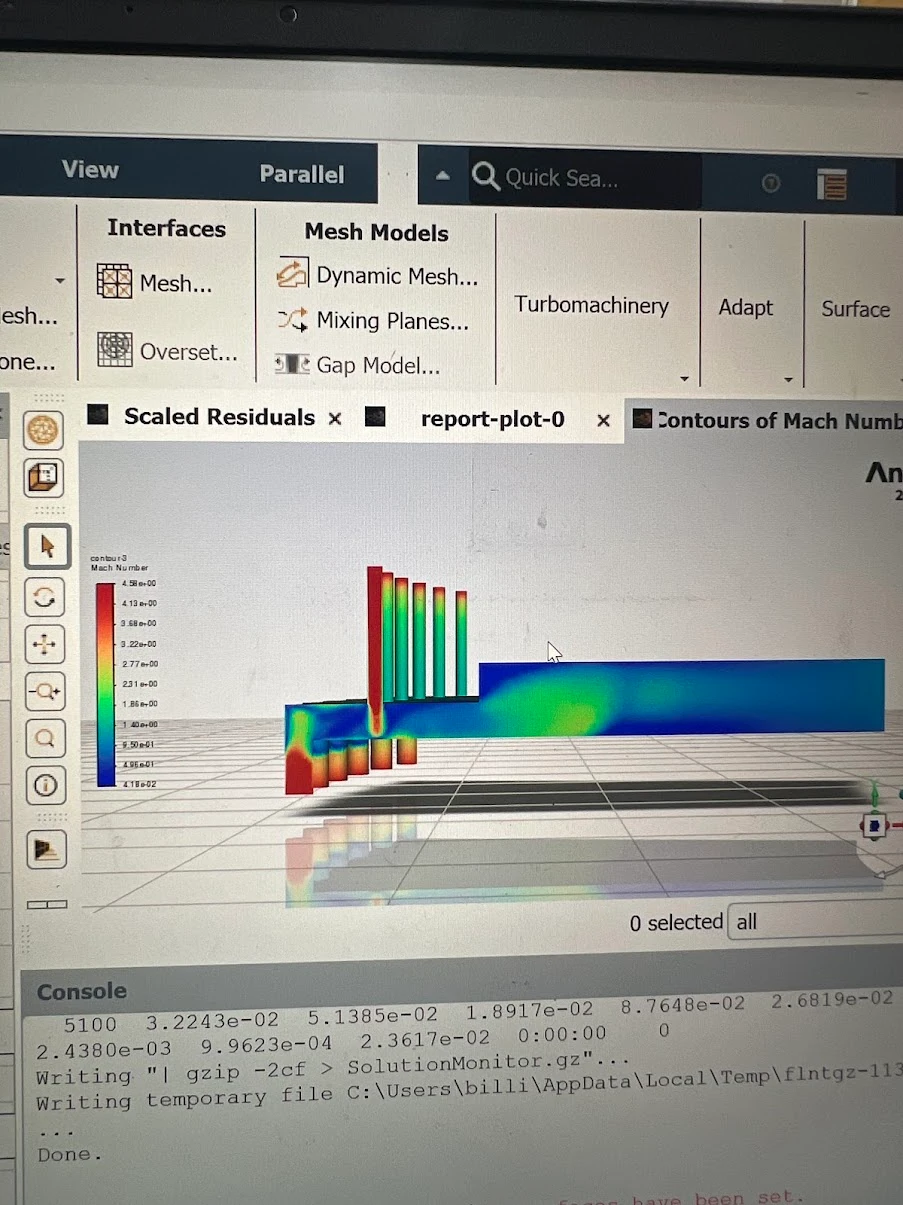The height and width of the screenshot is (1205, 903).
Task: Activate the rotate view tool
Action: pos(44,598)
